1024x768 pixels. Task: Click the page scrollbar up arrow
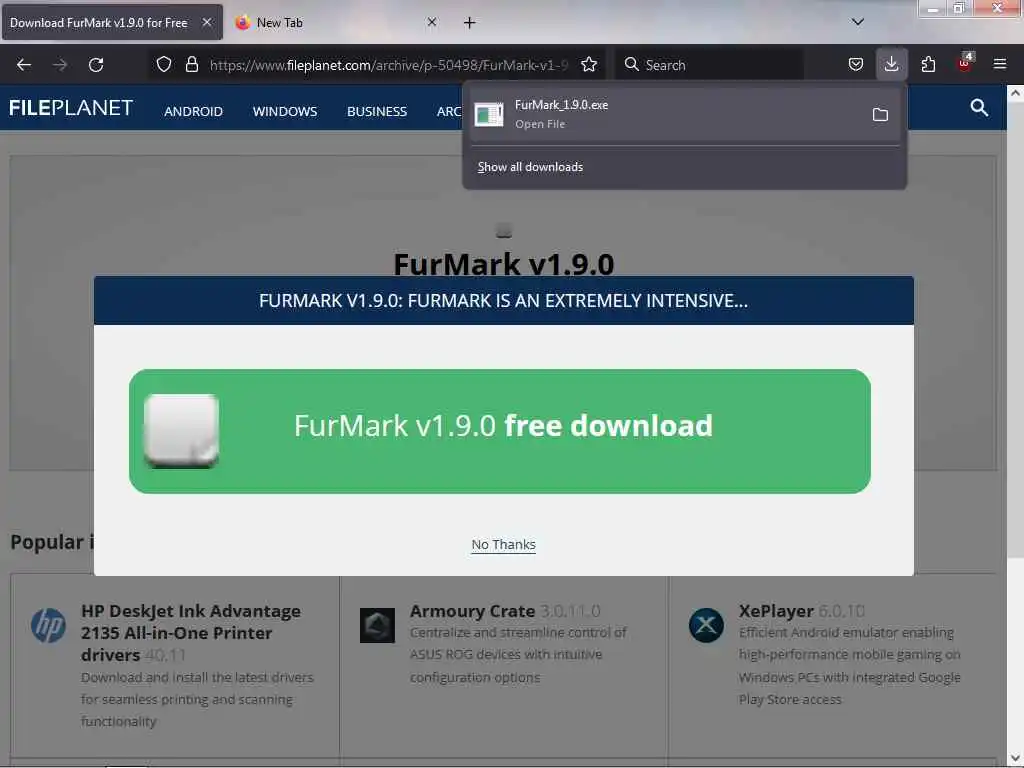pyautogui.click(x=1015, y=93)
